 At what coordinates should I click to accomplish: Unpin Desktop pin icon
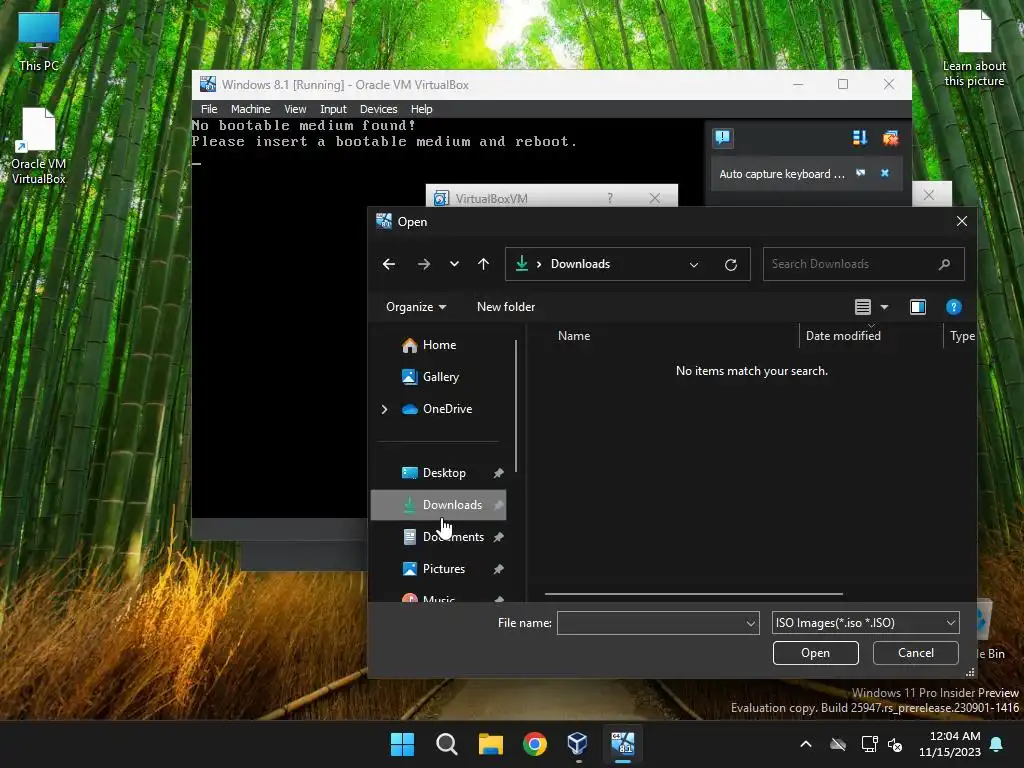498,473
